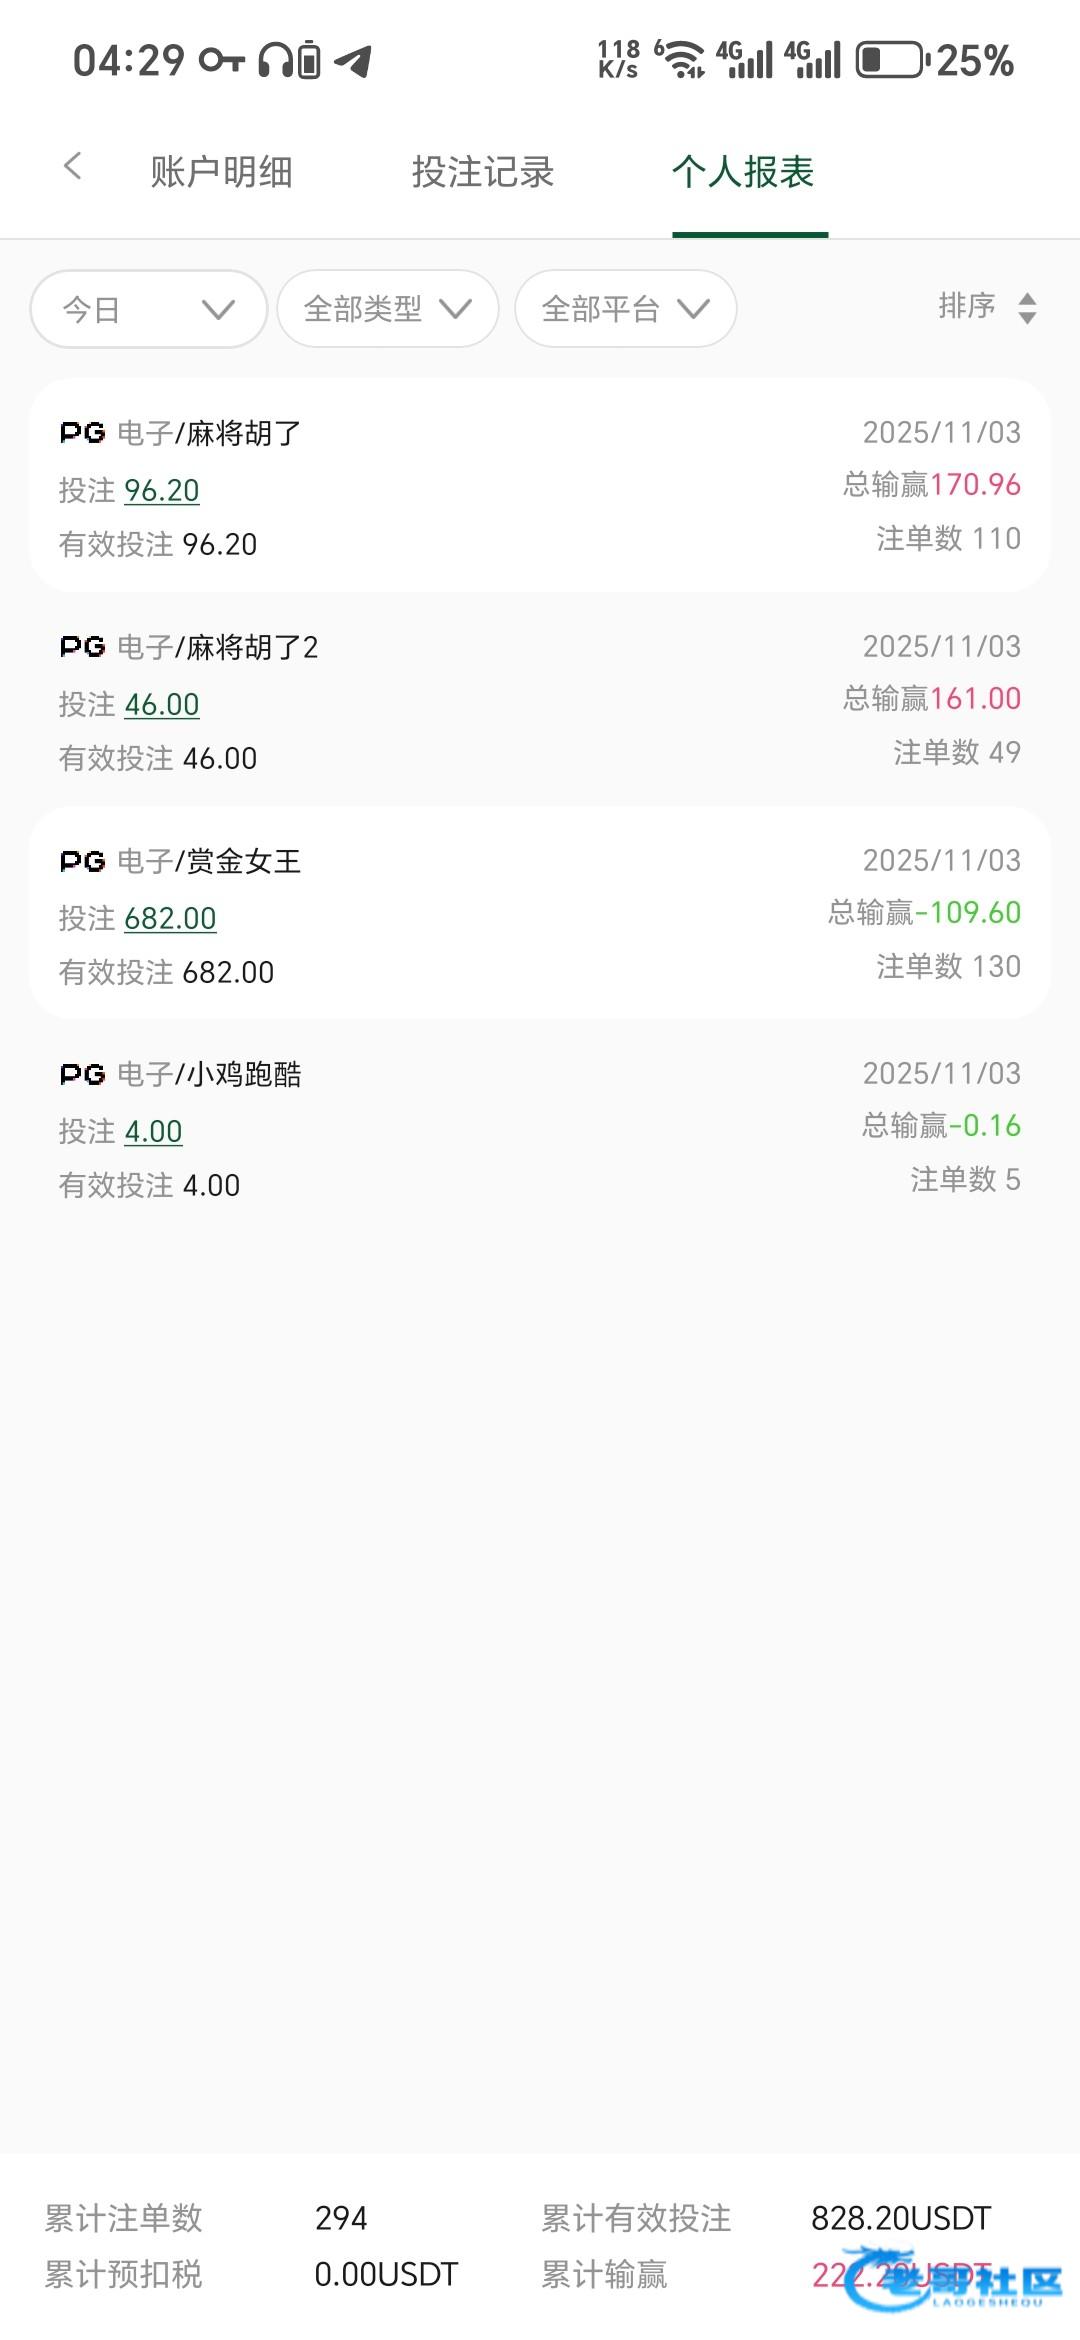The image size is (1080, 2340).
Task: Open the 今日 date dropdown
Action: coord(148,309)
